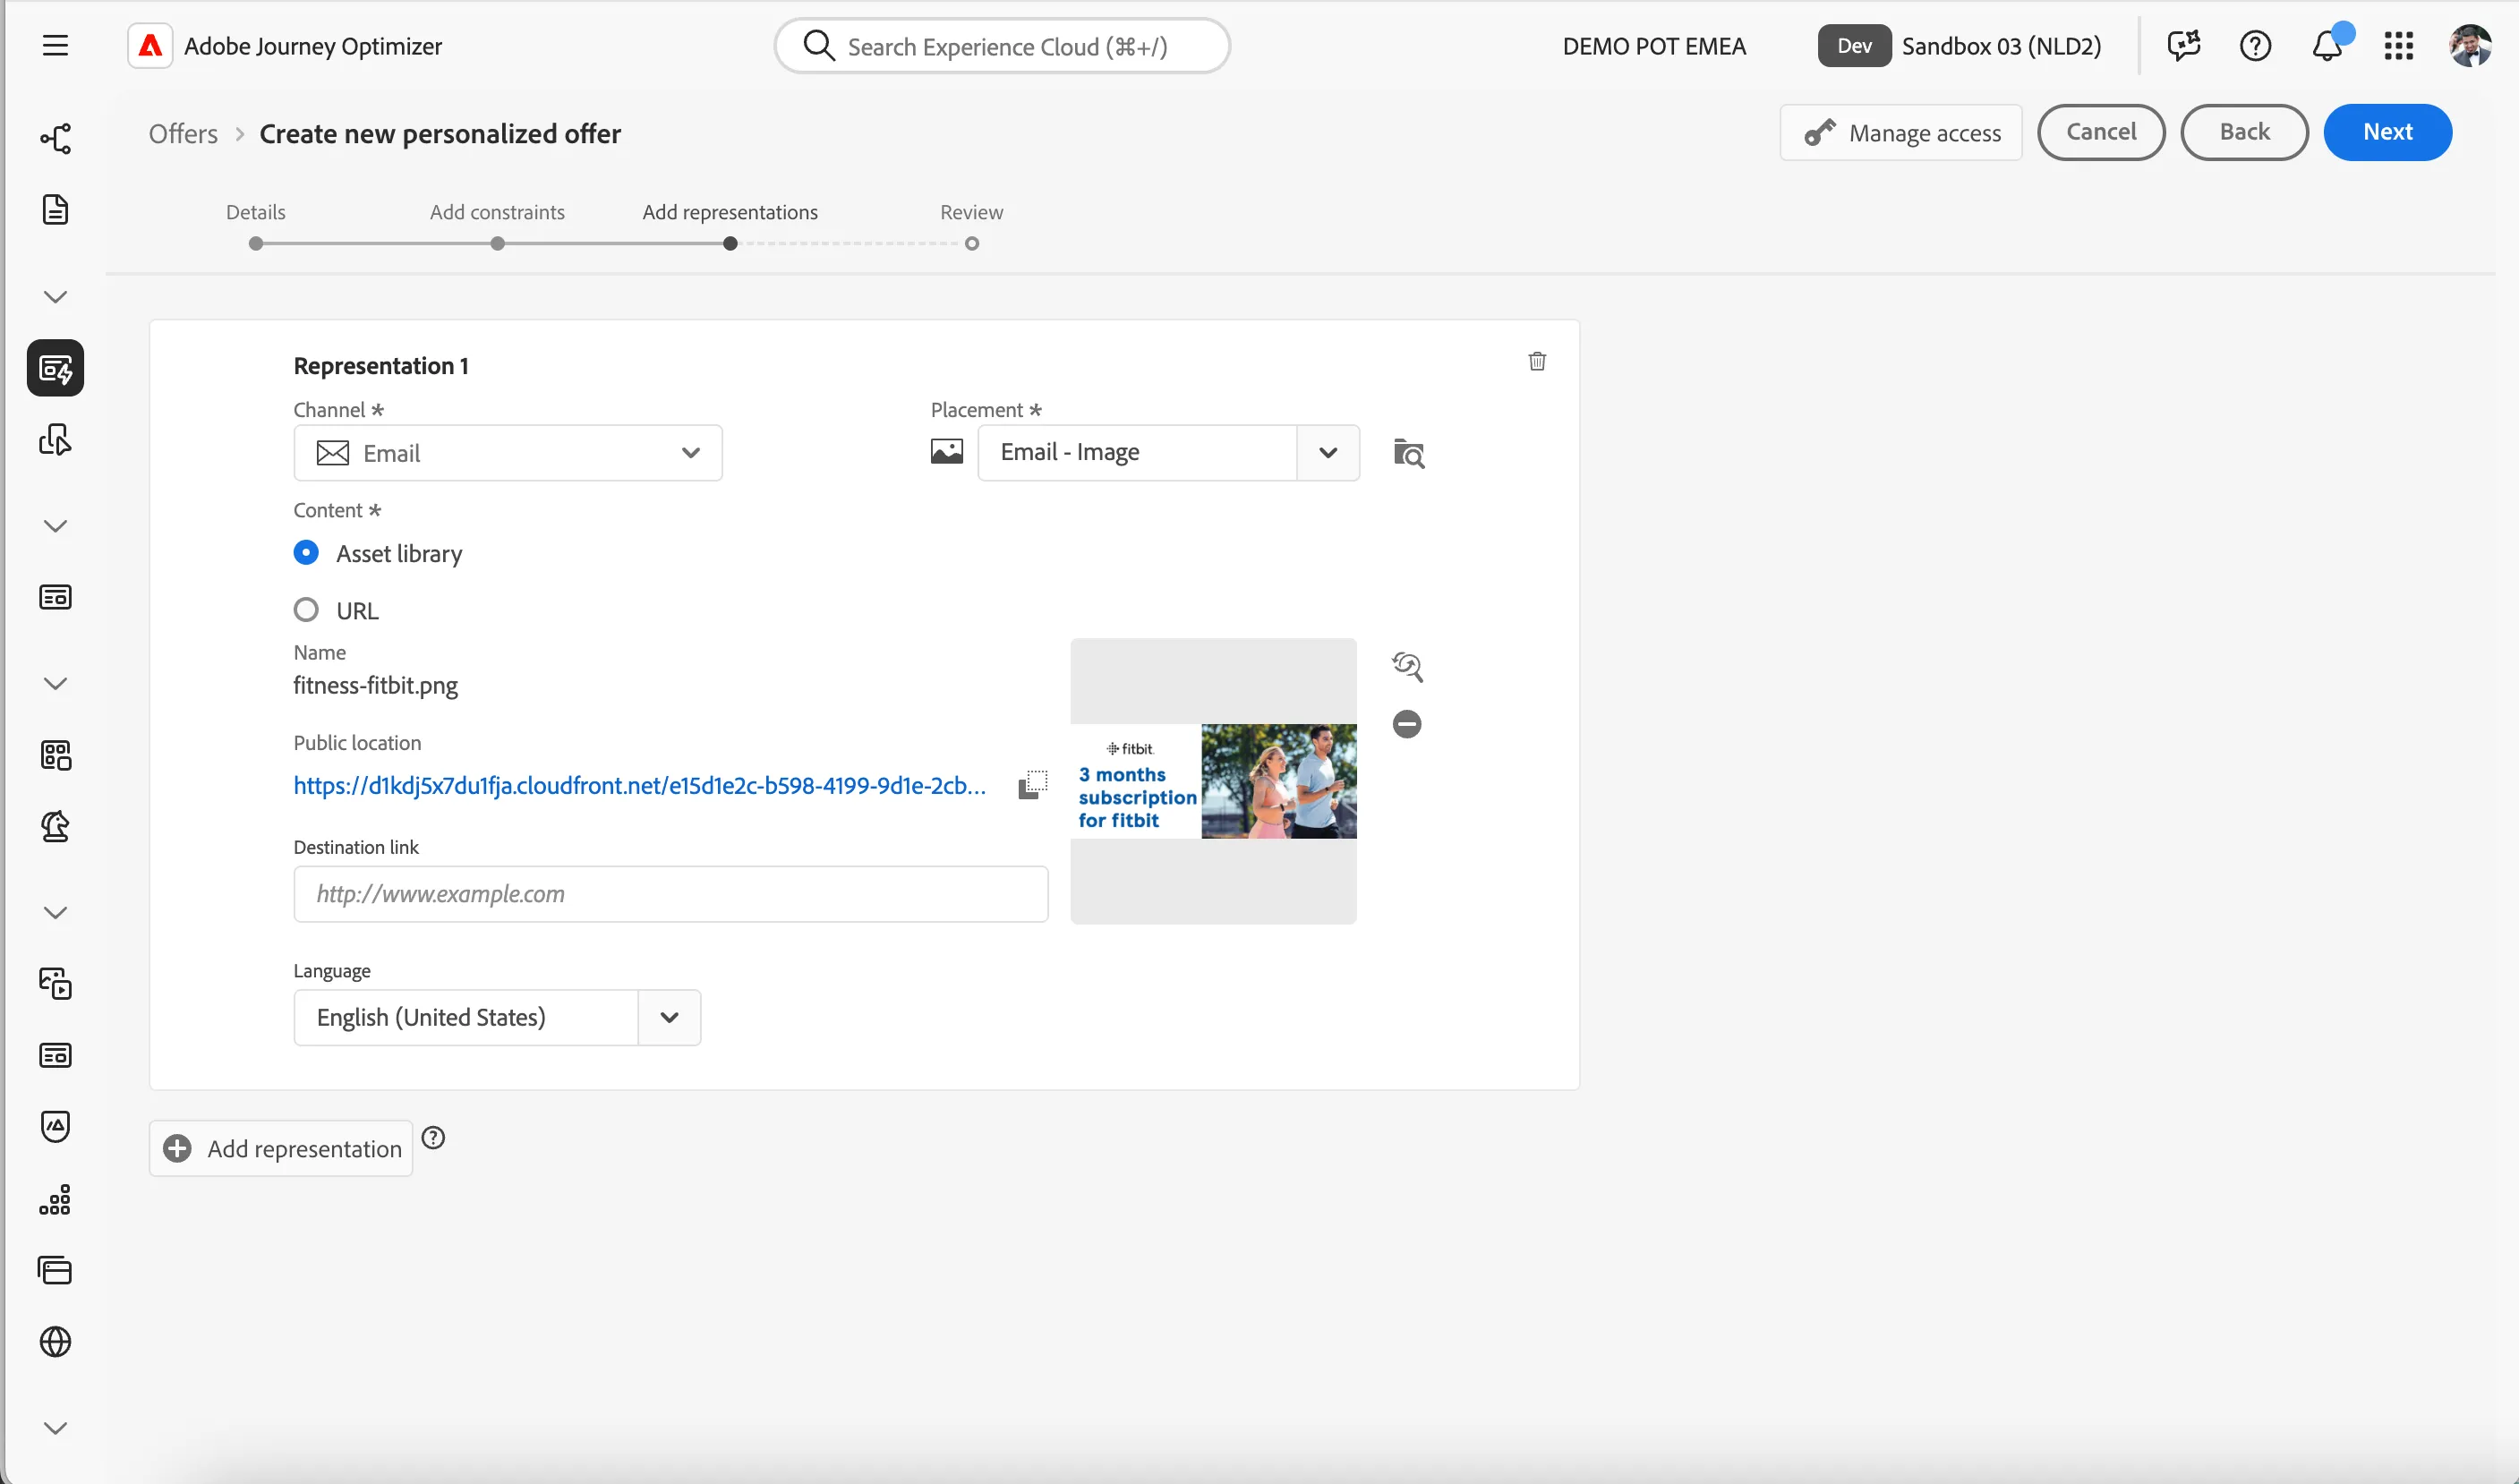Screen dimensions: 2519x1484
Task: Cancel the offer creation
Action: coord(2102,132)
